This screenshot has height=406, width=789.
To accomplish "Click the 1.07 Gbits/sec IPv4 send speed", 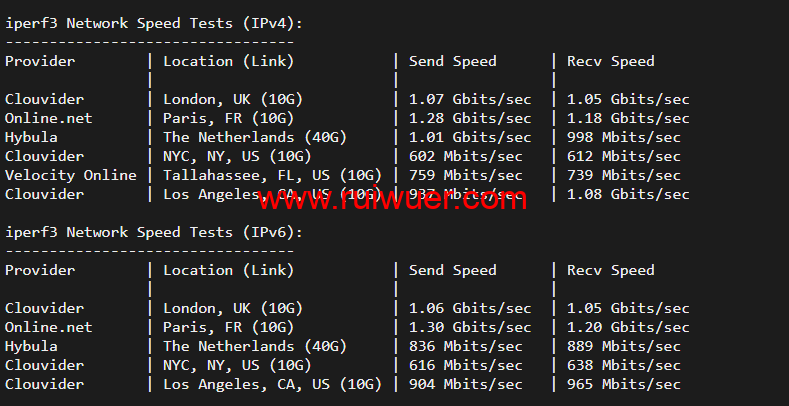I will pyautogui.click(x=470, y=99).
